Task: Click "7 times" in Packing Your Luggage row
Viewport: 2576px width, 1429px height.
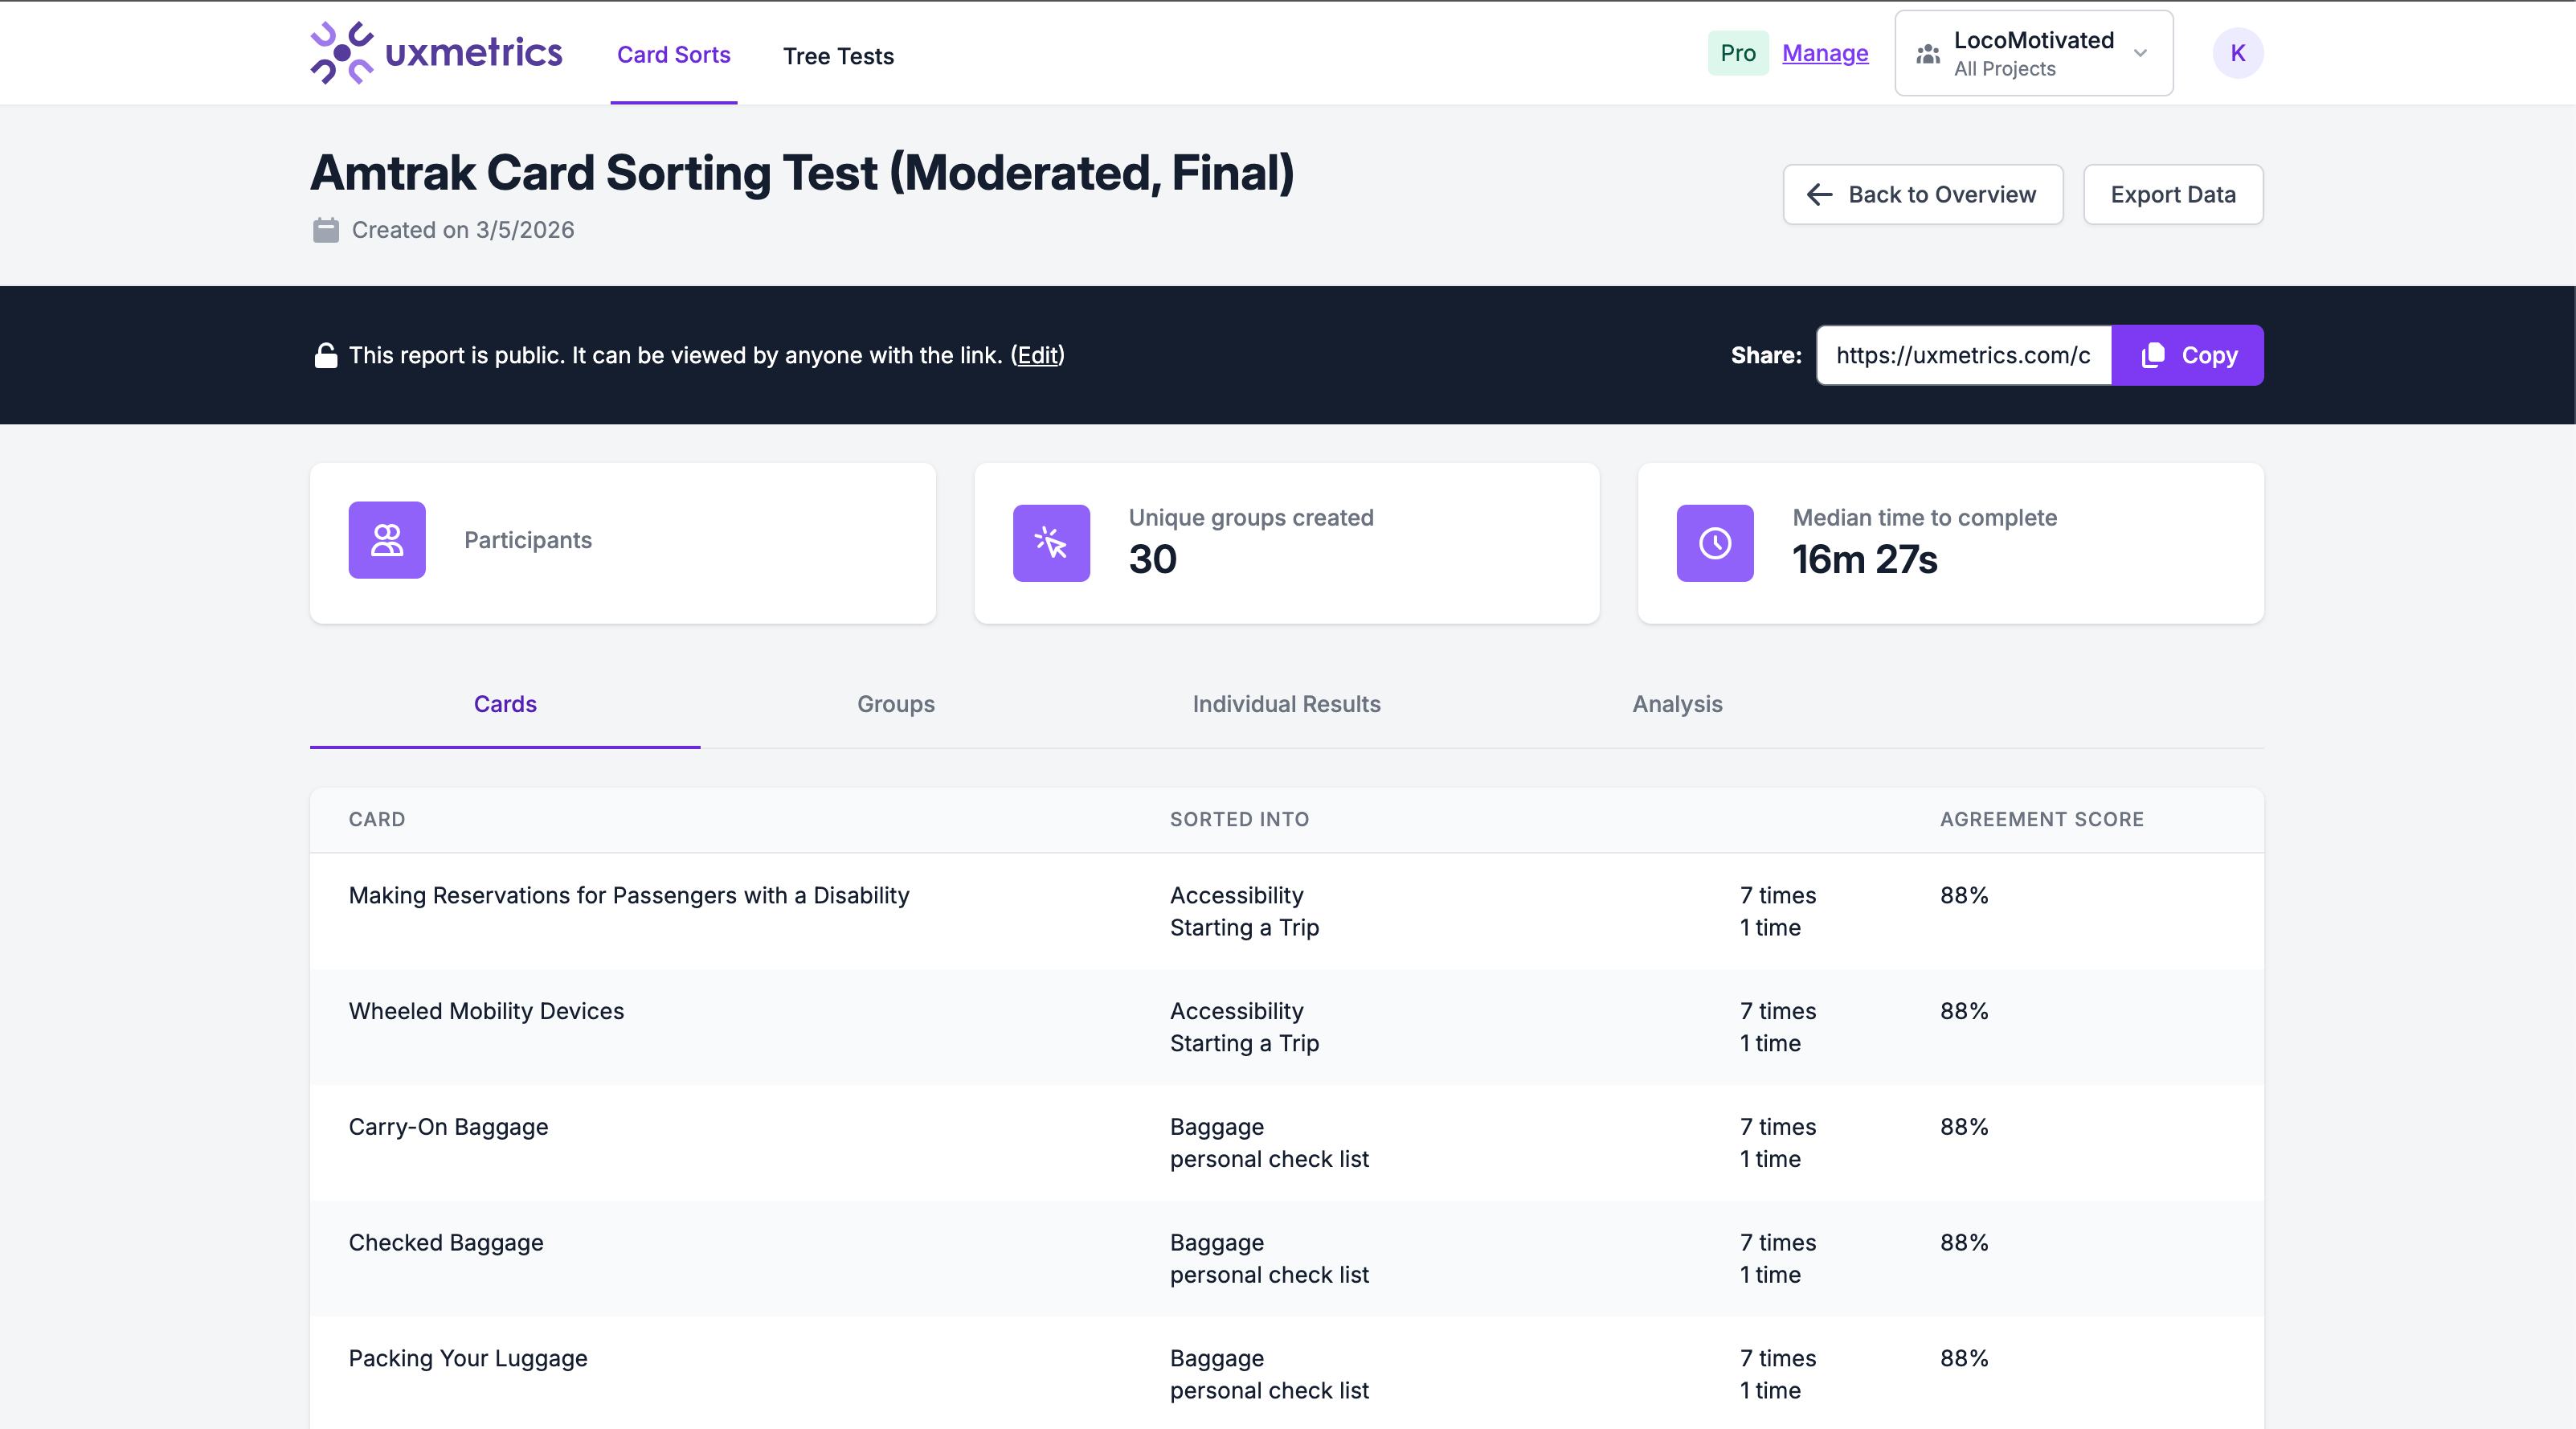Action: [x=1778, y=1358]
